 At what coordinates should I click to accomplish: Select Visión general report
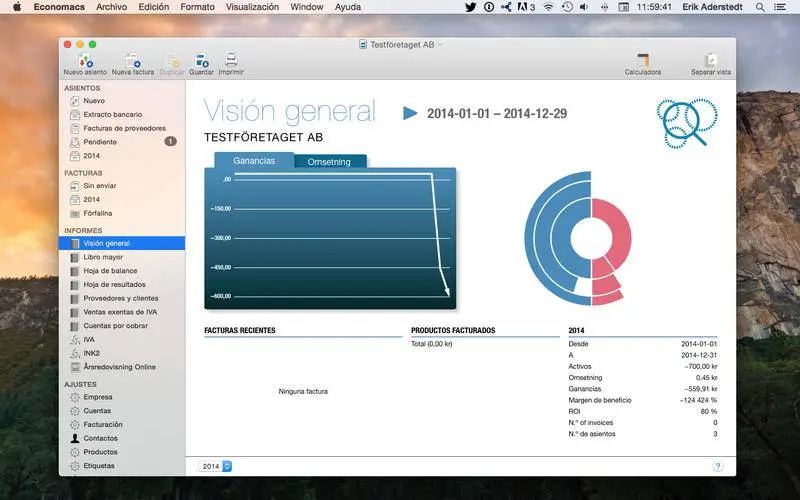pos(122,243)
